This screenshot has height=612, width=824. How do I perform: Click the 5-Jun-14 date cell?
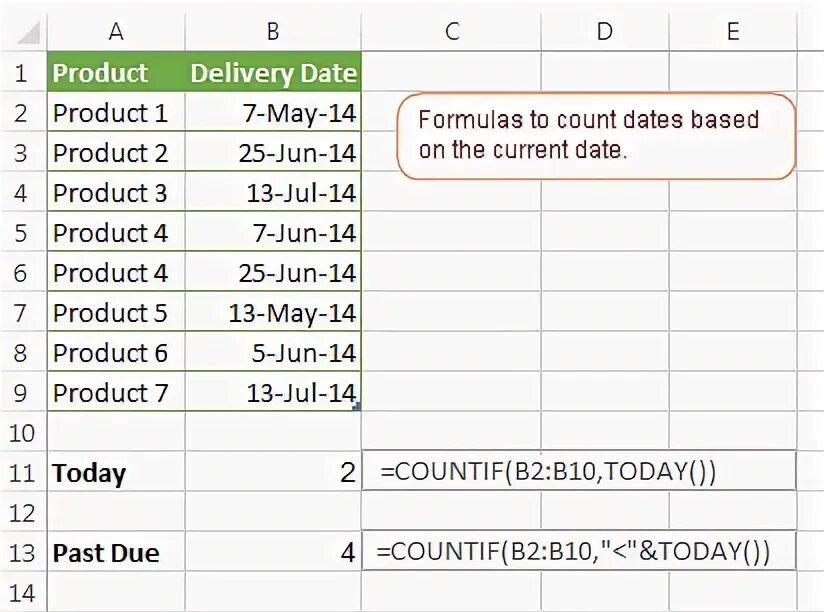[273, 353]
